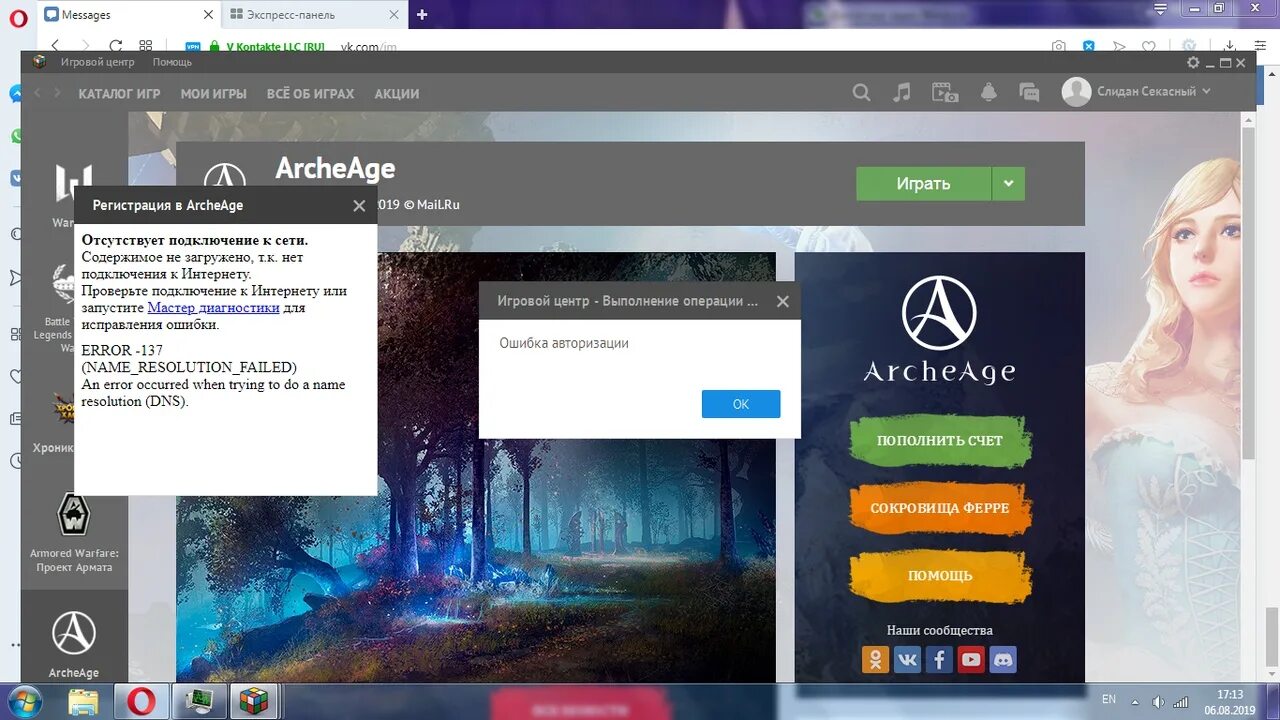This screenshot has width=1280, height=720.
Task: Click the game center cube logo icon
Action: point(39,62)
